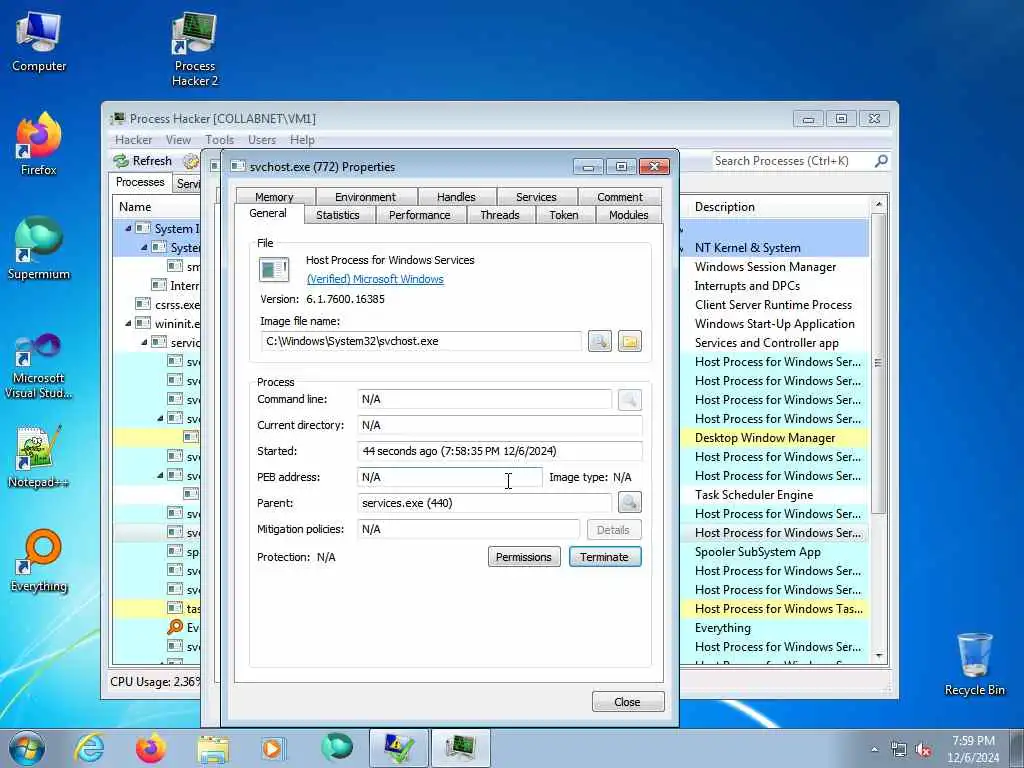The width and height of the screenshot is (1024, 768).
Task: Click the taskbar clock showing 7:59 PM
Action: click(973, 748)
